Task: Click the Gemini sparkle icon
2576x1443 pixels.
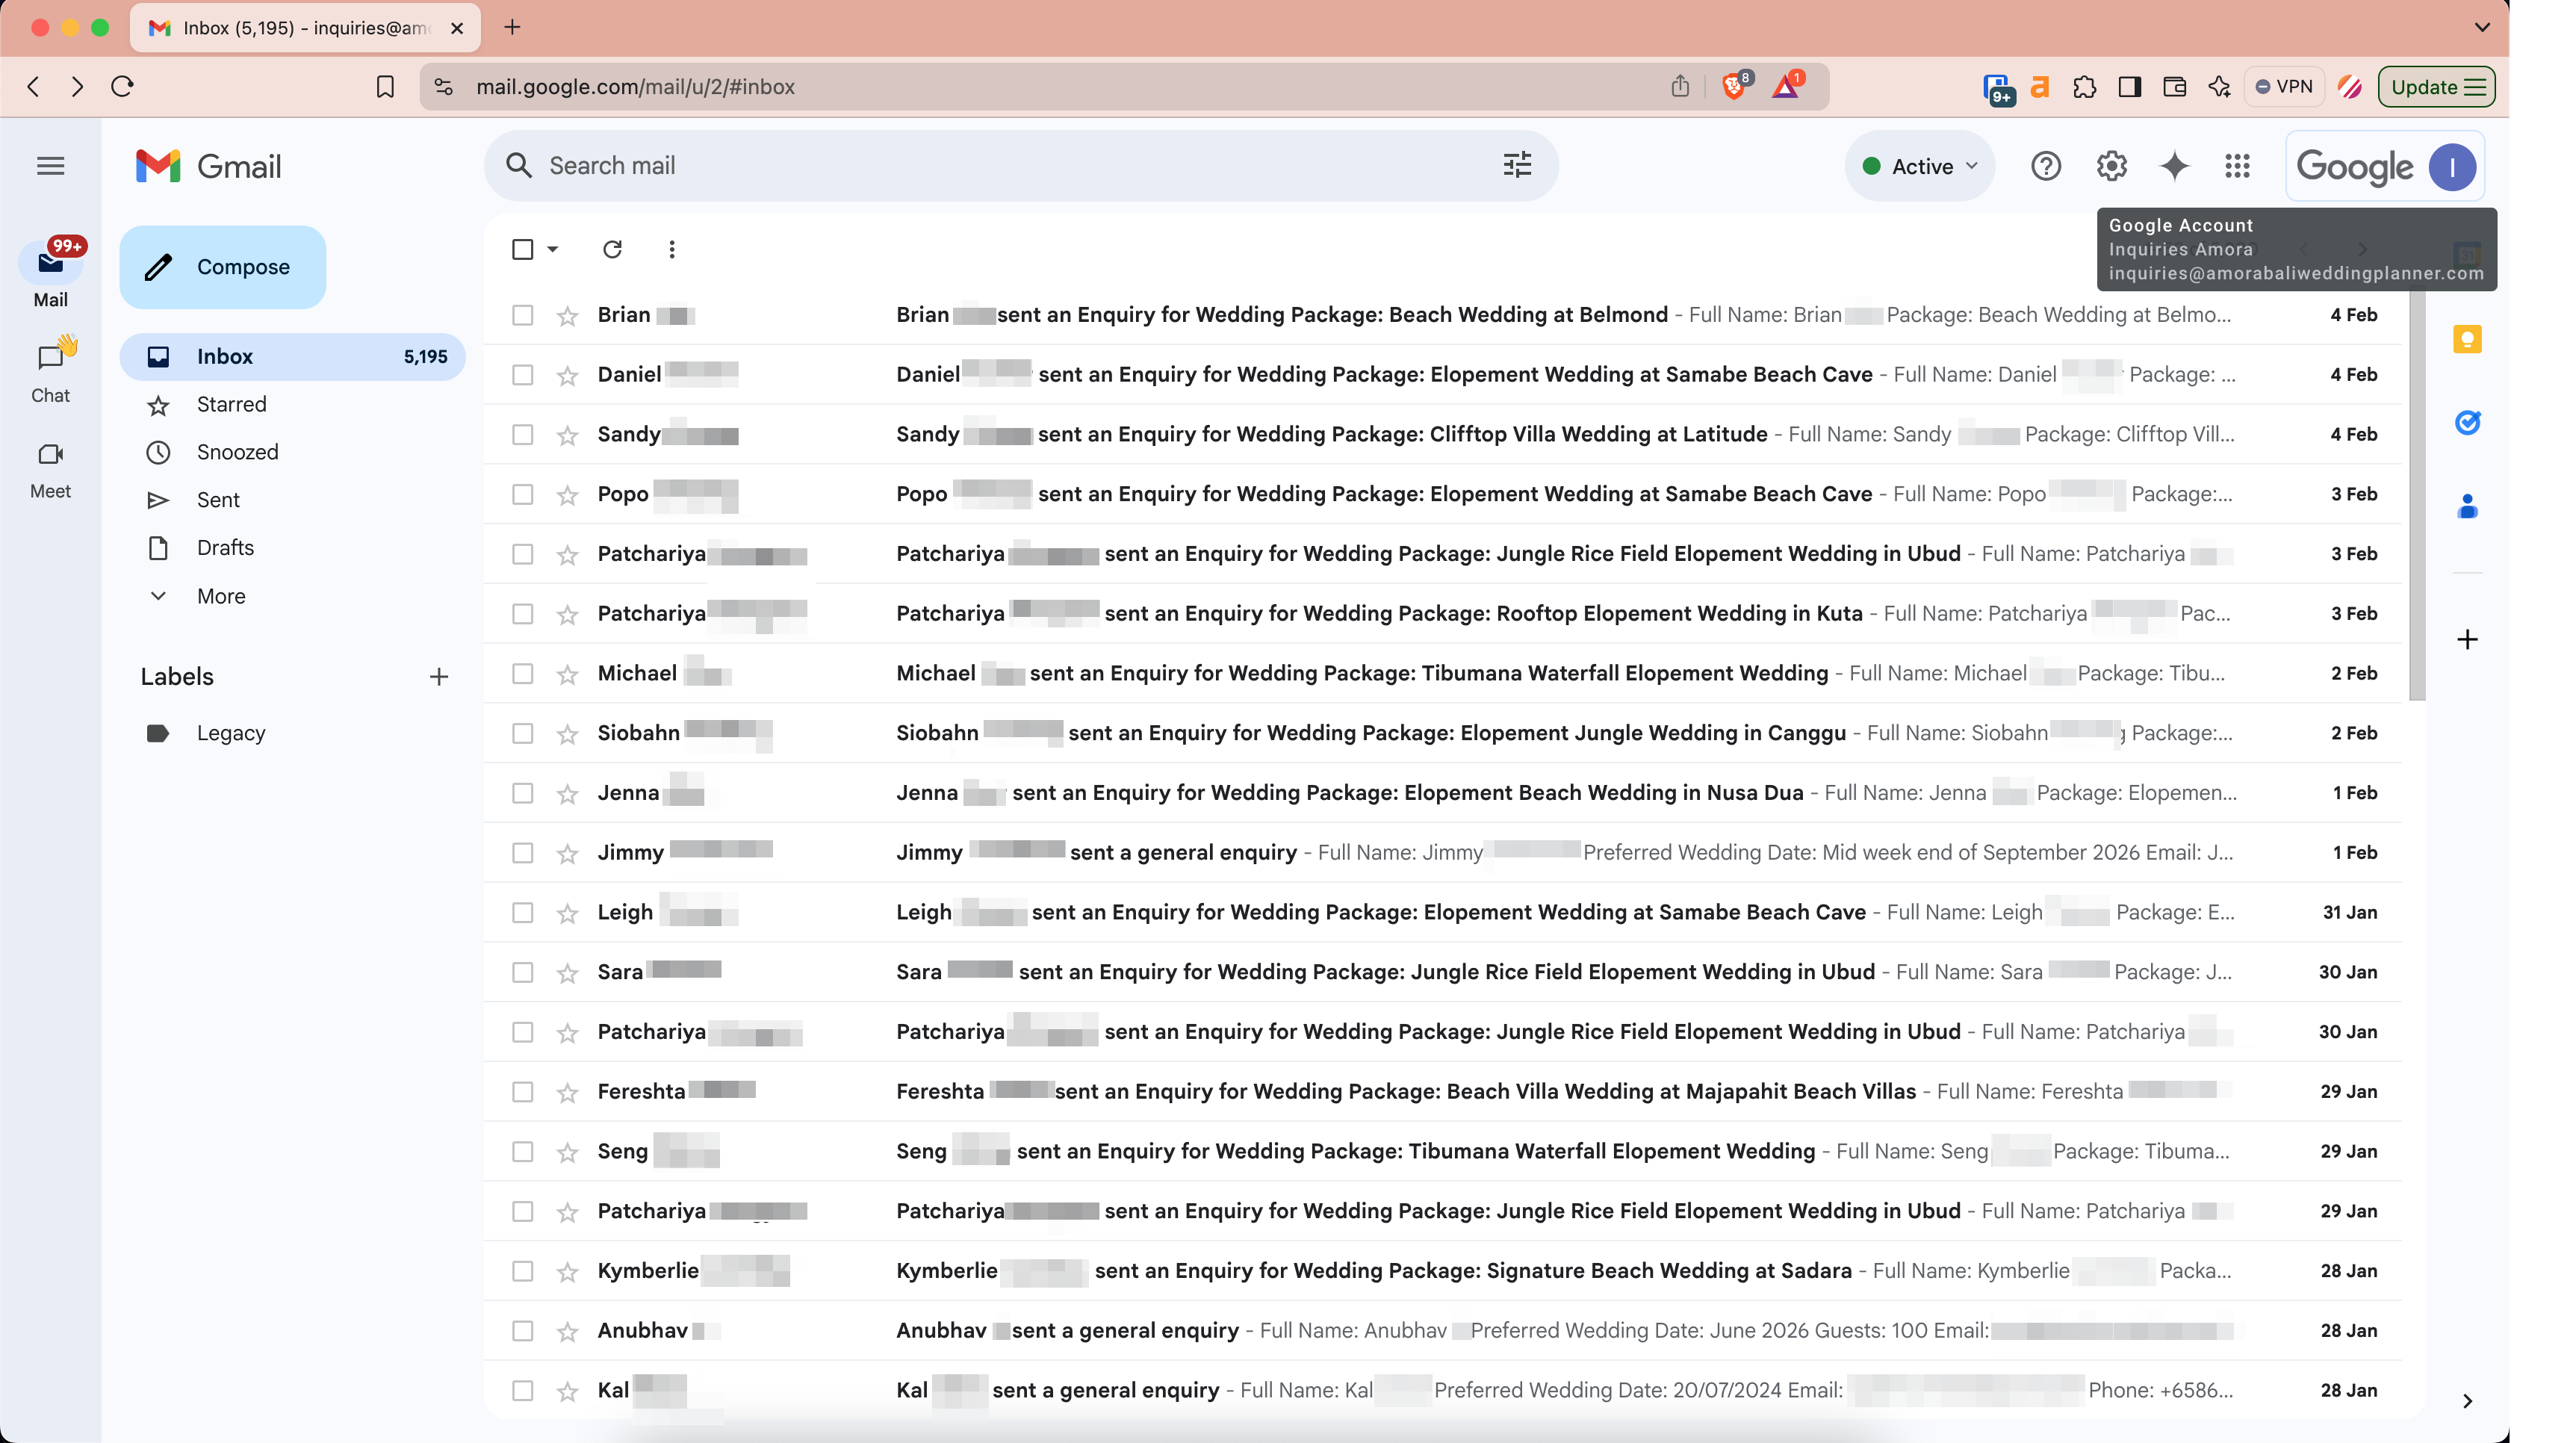Action: (2174, 166)
